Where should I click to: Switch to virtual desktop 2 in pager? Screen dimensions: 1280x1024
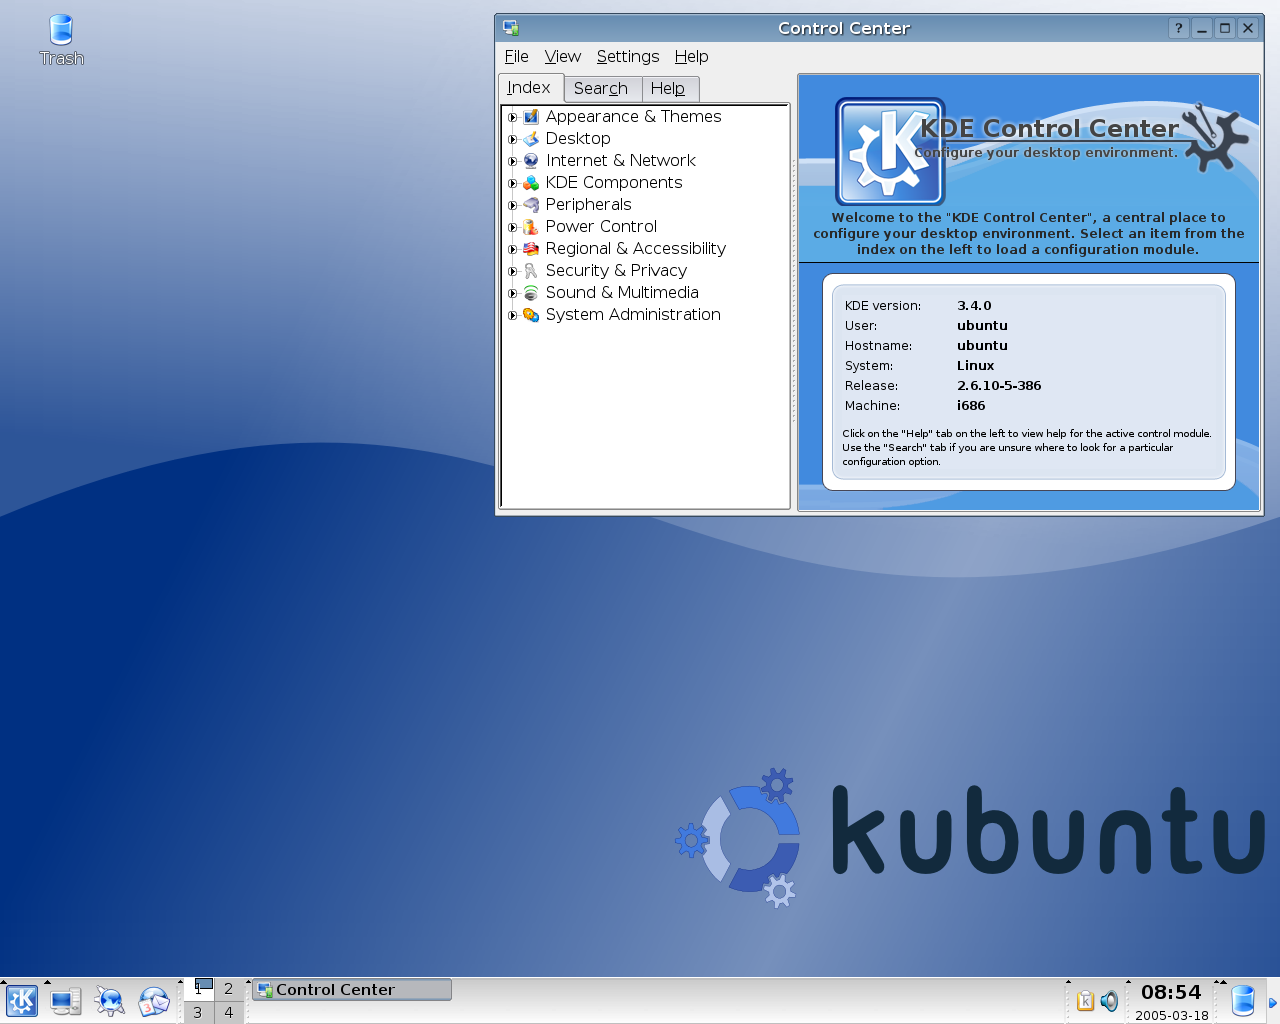pos(229,988)
